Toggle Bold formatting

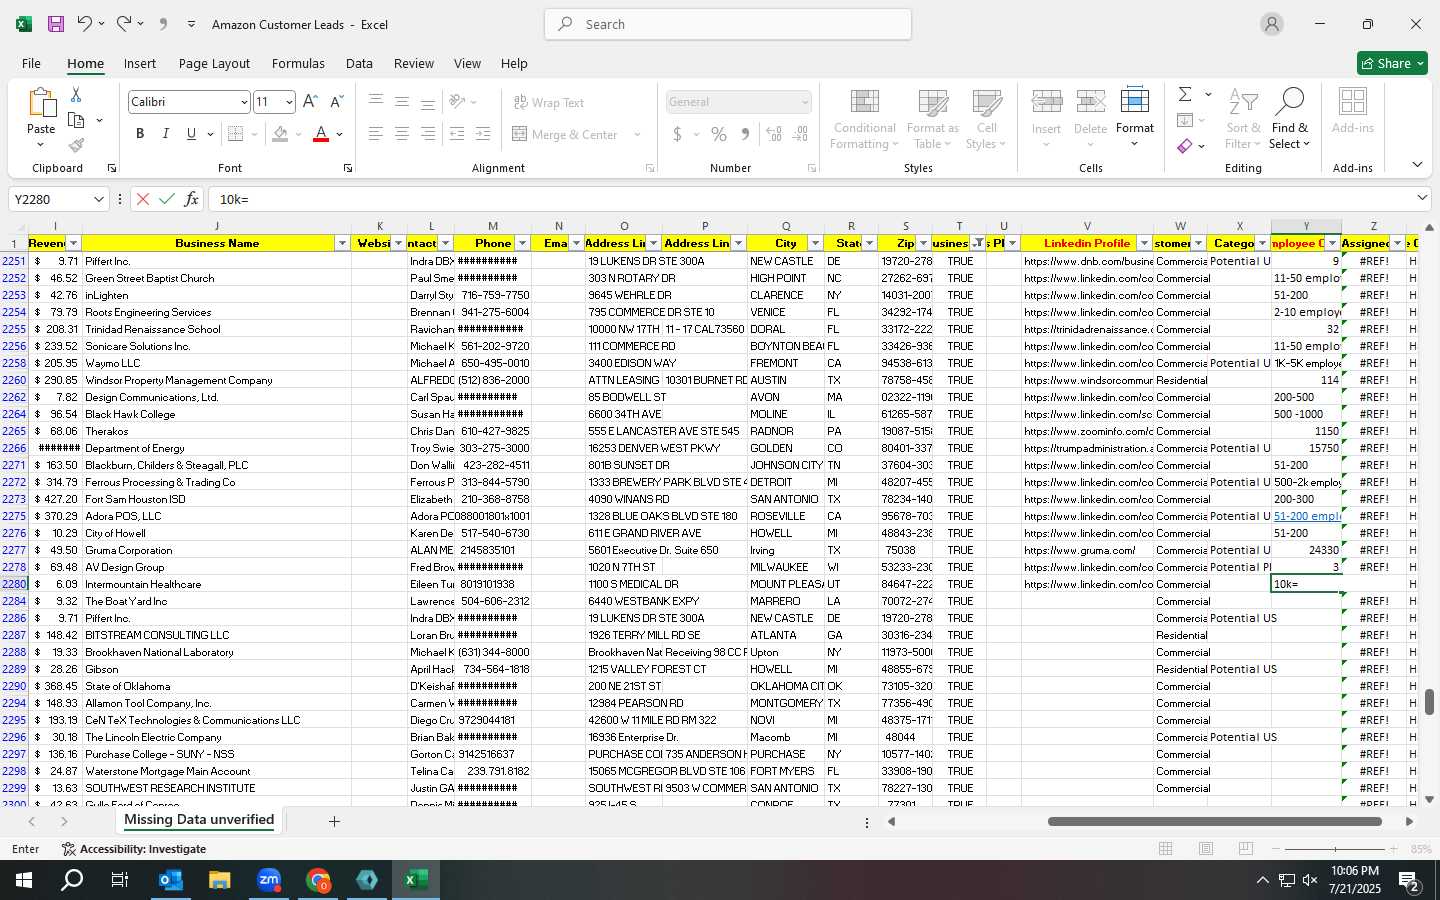(140, 134)
